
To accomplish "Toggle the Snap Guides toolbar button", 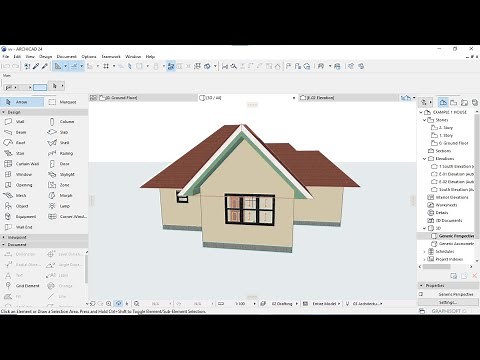I will 74,66.
